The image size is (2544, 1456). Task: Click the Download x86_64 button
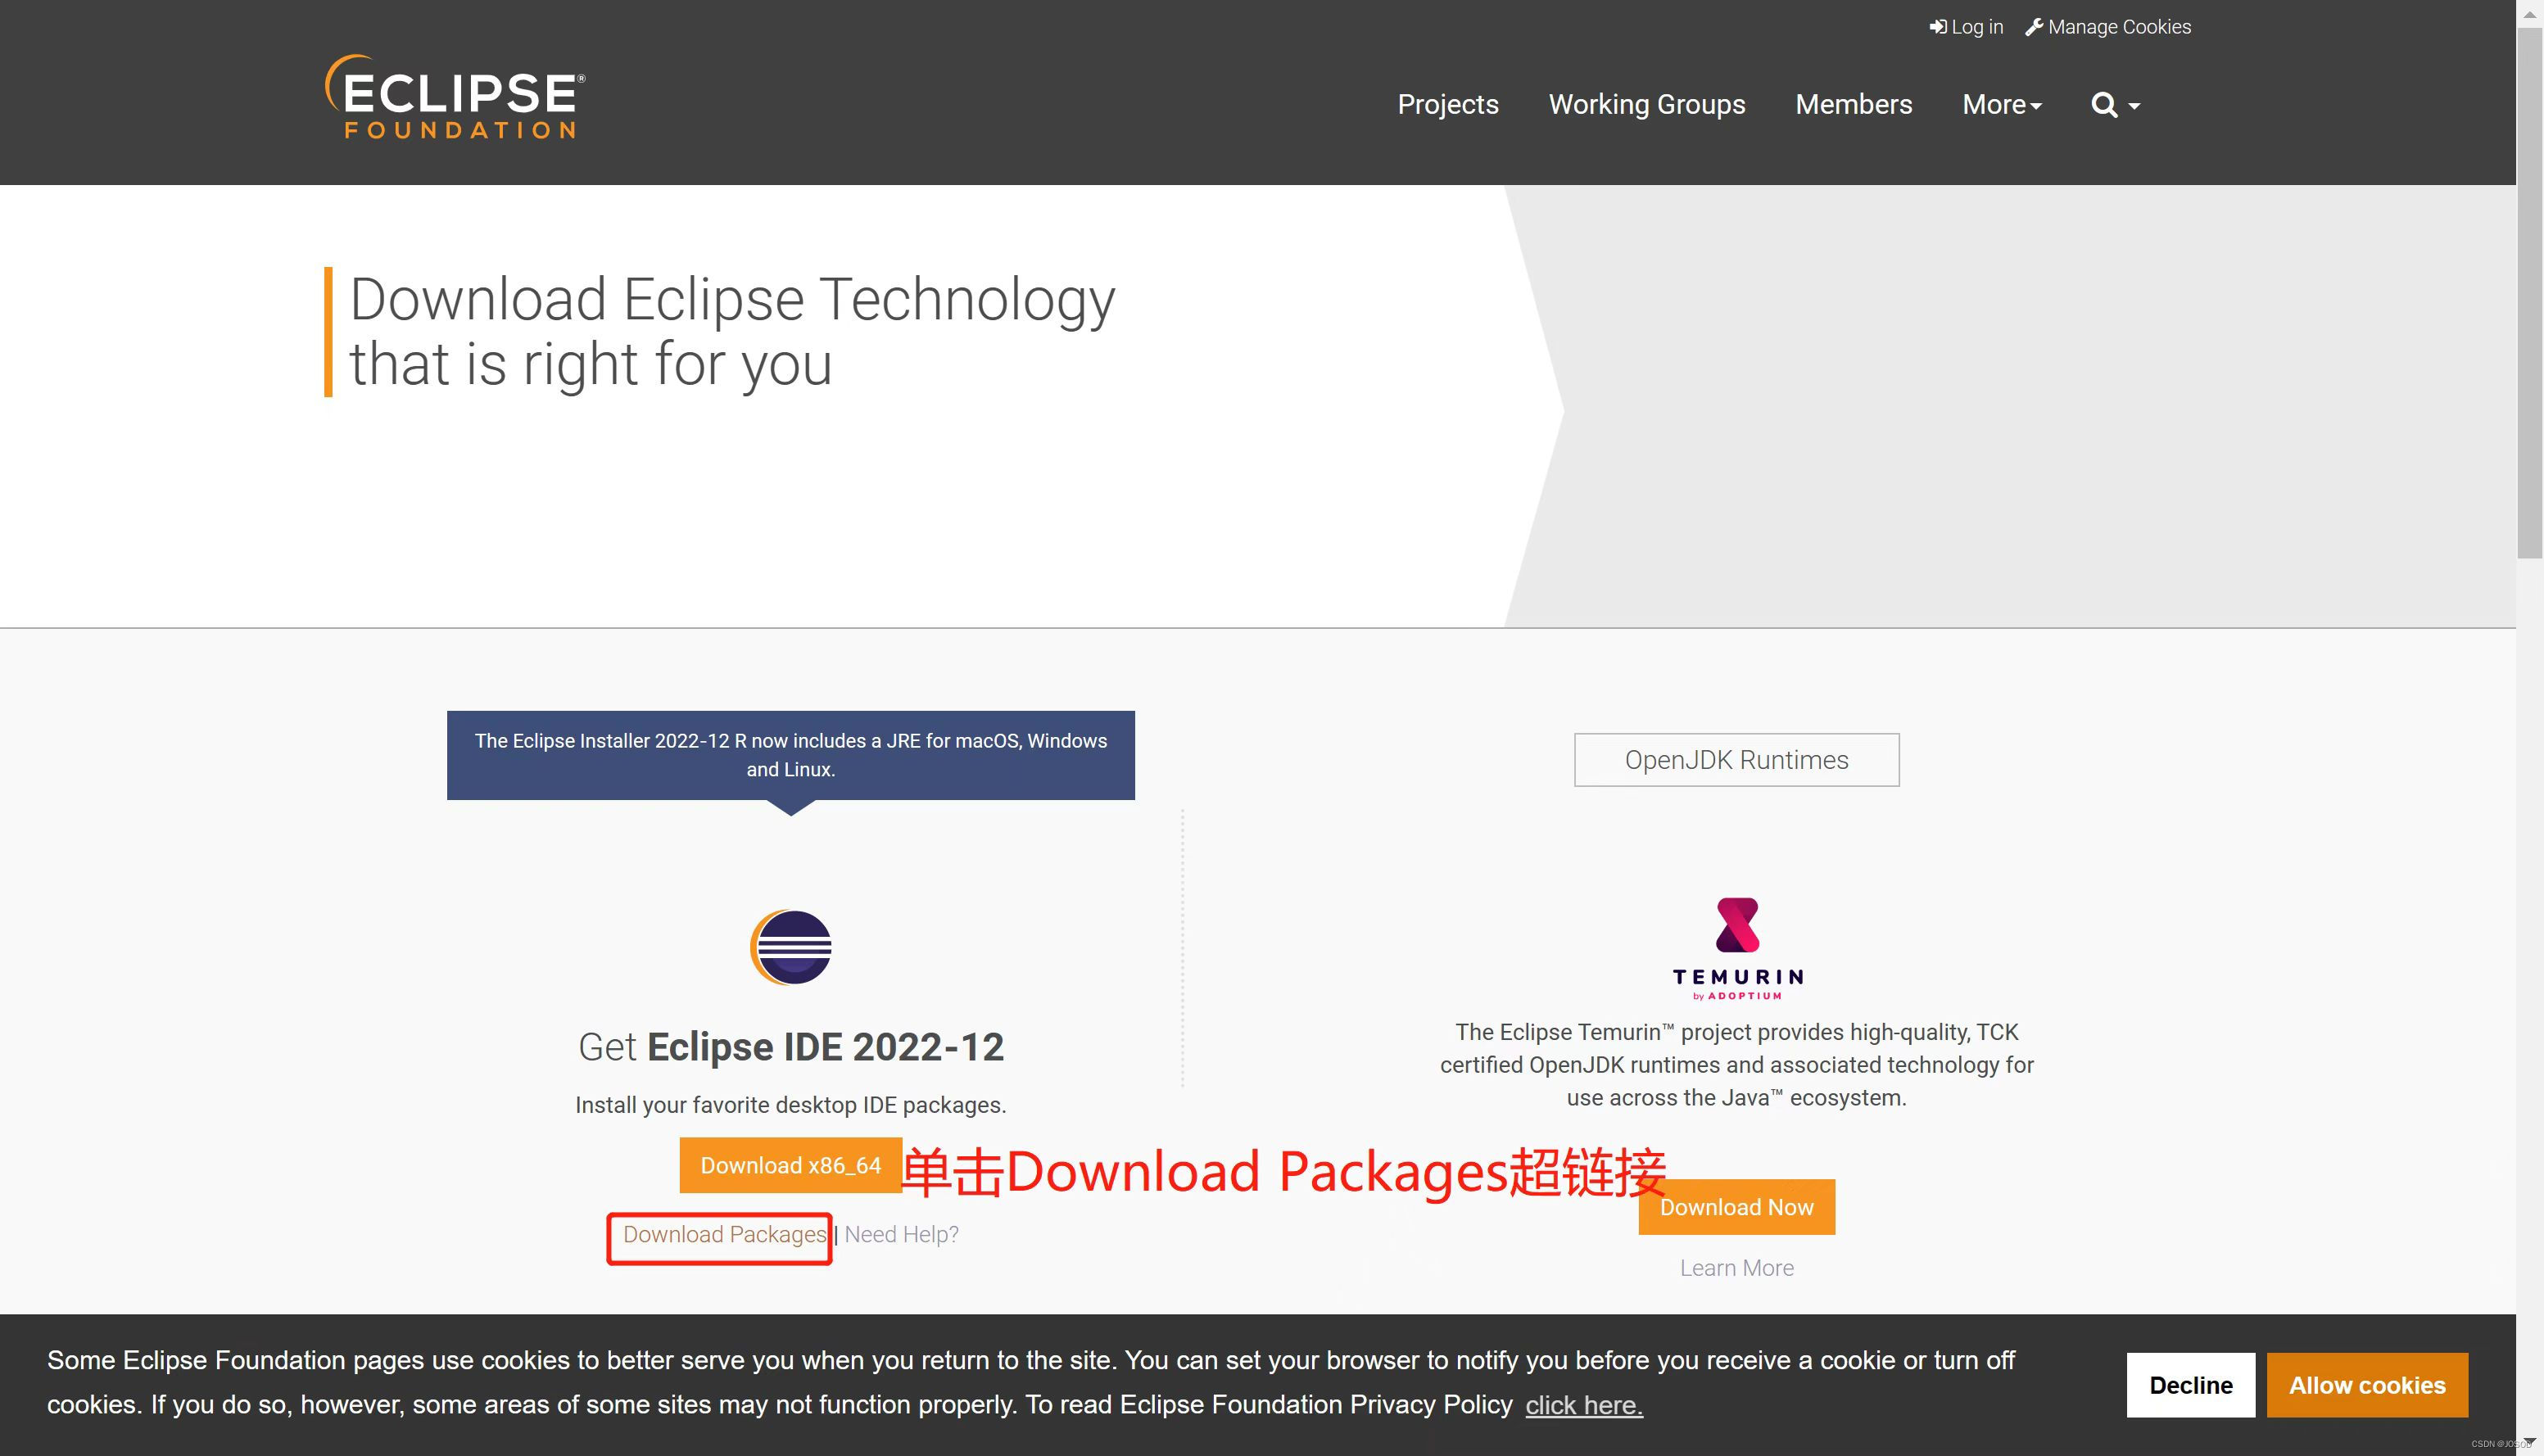[x=790, y=1165]
